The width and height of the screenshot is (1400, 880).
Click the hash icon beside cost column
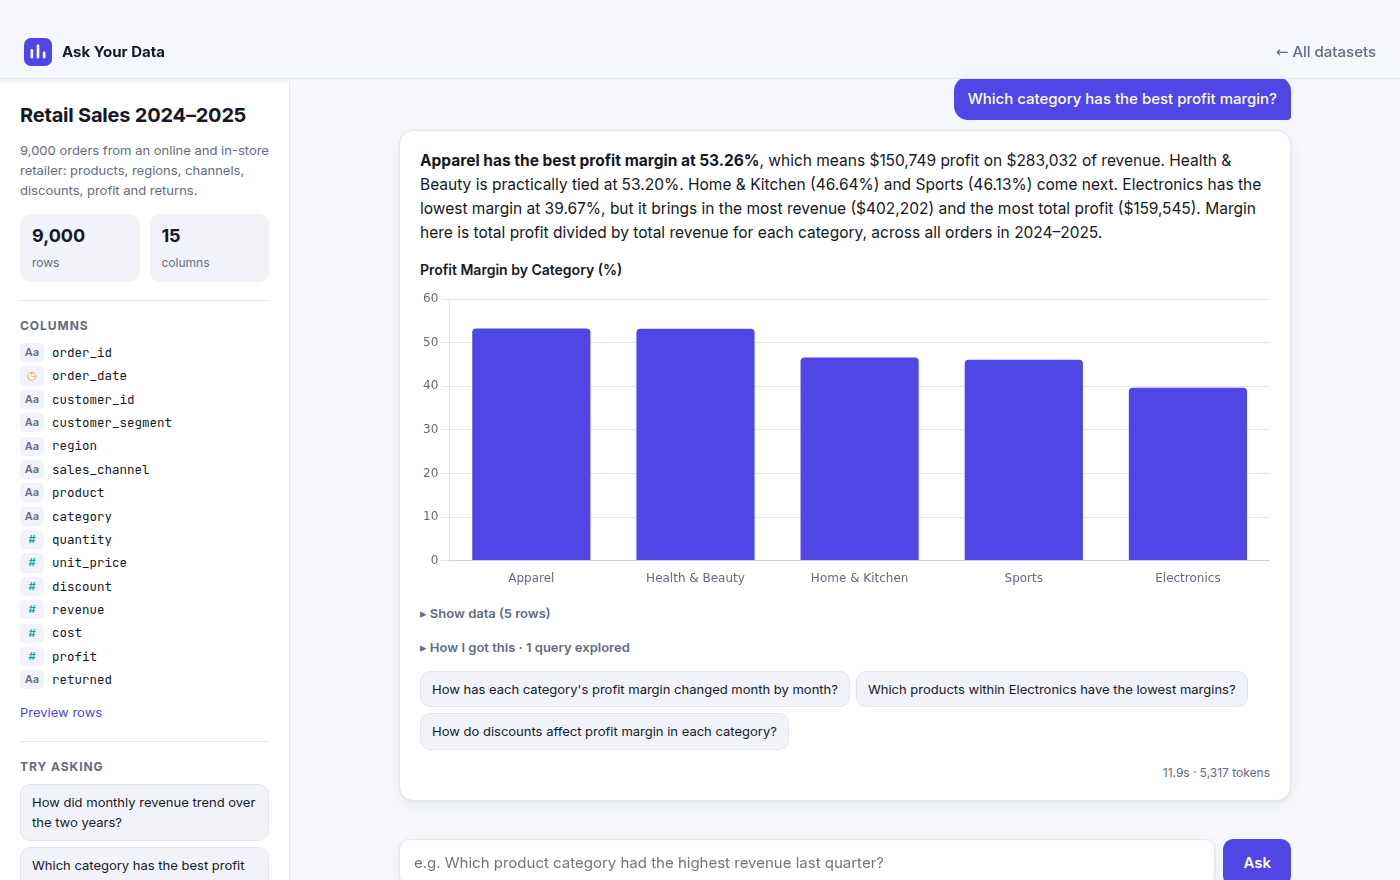point(32,632)
